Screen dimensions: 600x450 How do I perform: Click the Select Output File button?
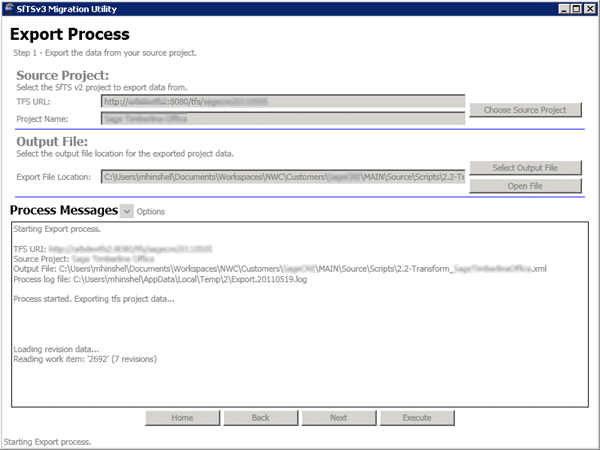tap(525, 168)
